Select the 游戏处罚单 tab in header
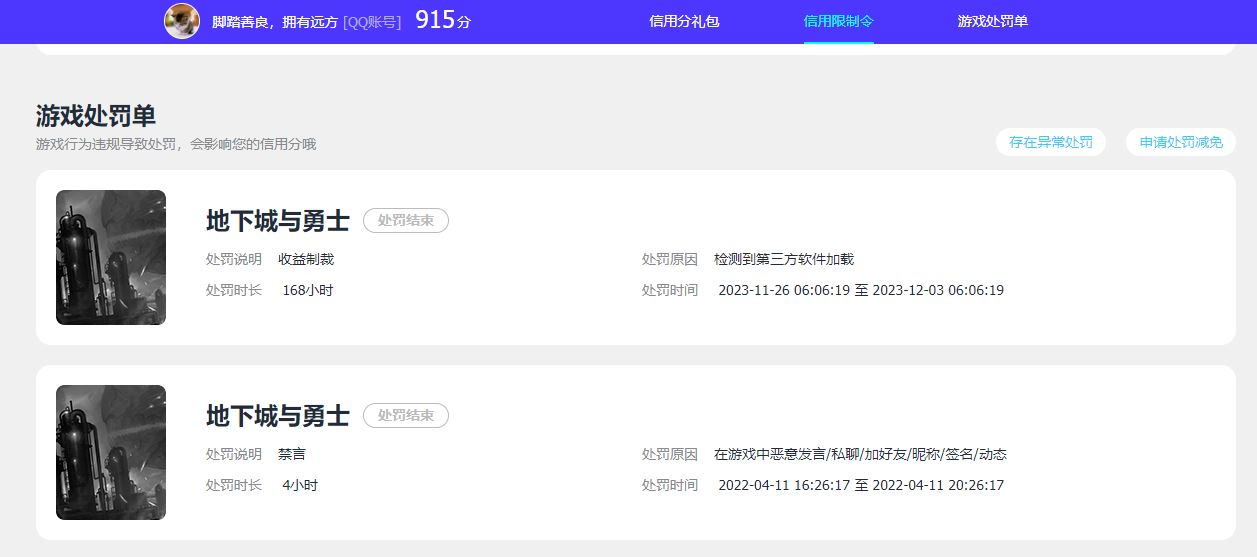This screenshot has width=1257, height=557. [x=992, y=21]
